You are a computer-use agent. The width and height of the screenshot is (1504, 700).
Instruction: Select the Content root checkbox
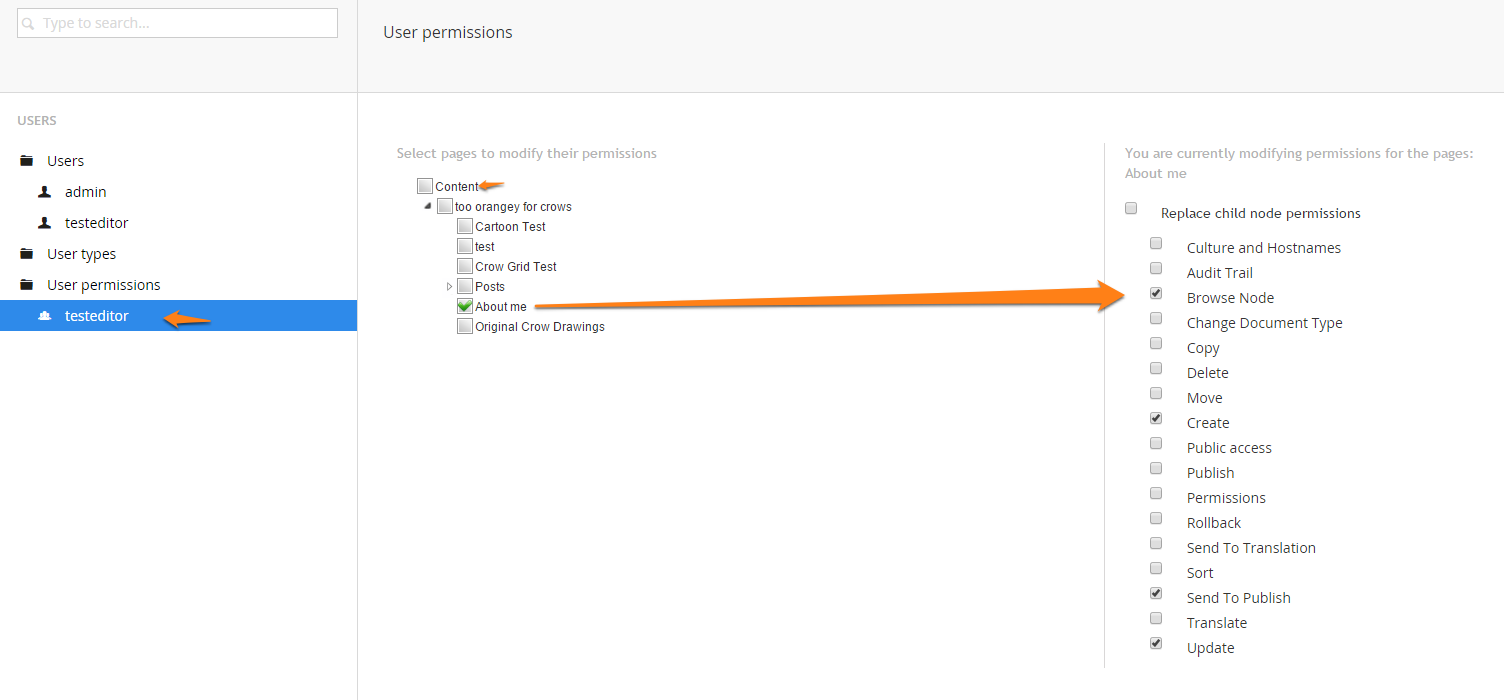point(425,186)
